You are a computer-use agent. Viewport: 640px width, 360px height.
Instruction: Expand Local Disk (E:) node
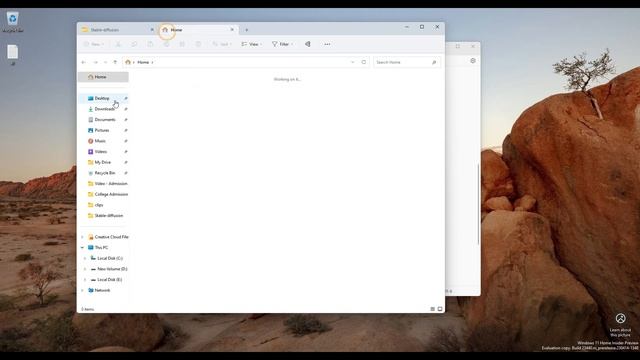click(85, 280)
